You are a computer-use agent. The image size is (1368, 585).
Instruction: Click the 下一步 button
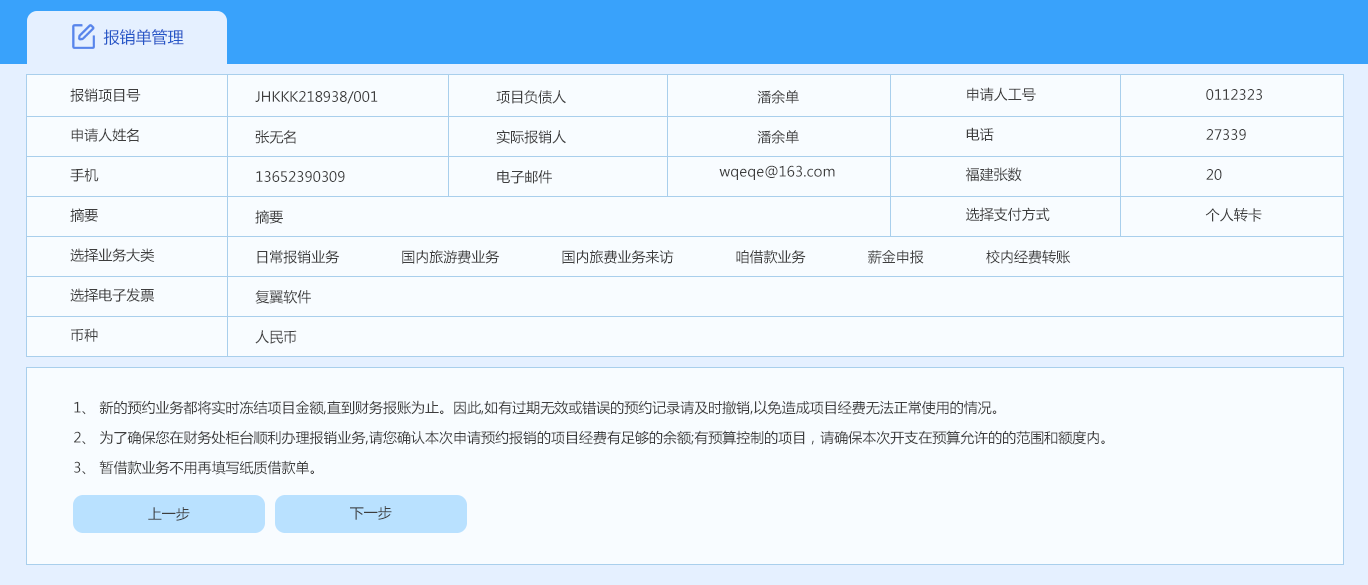coord(371,514)
